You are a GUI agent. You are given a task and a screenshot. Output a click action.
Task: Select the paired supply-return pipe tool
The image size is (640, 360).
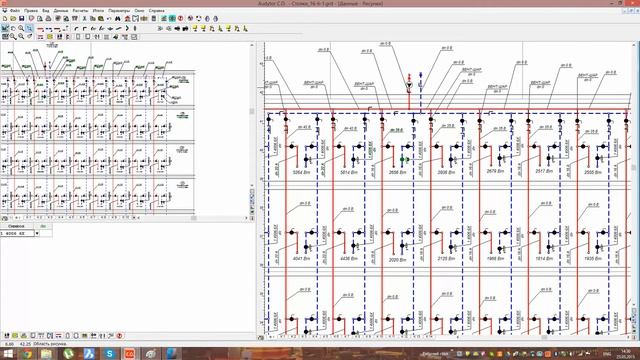click(x=57, y=29)
